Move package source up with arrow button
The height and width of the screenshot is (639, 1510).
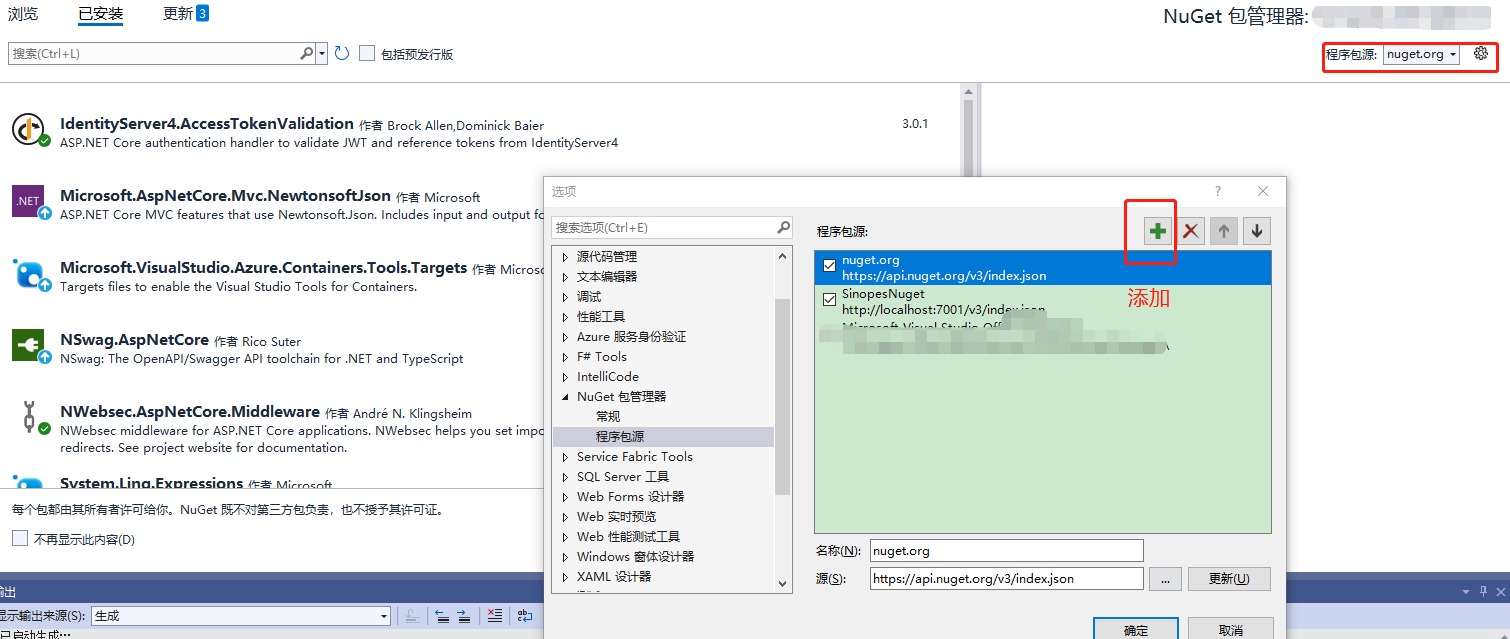[1224, 231]
